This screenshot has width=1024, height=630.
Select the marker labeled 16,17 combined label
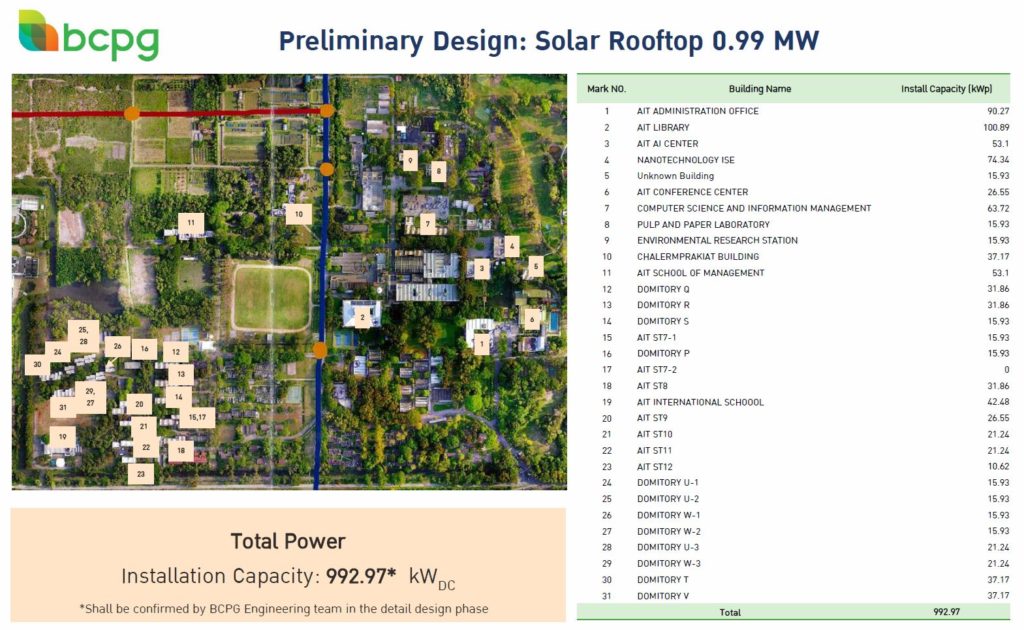pyautogui.click(x=196, y=417)
